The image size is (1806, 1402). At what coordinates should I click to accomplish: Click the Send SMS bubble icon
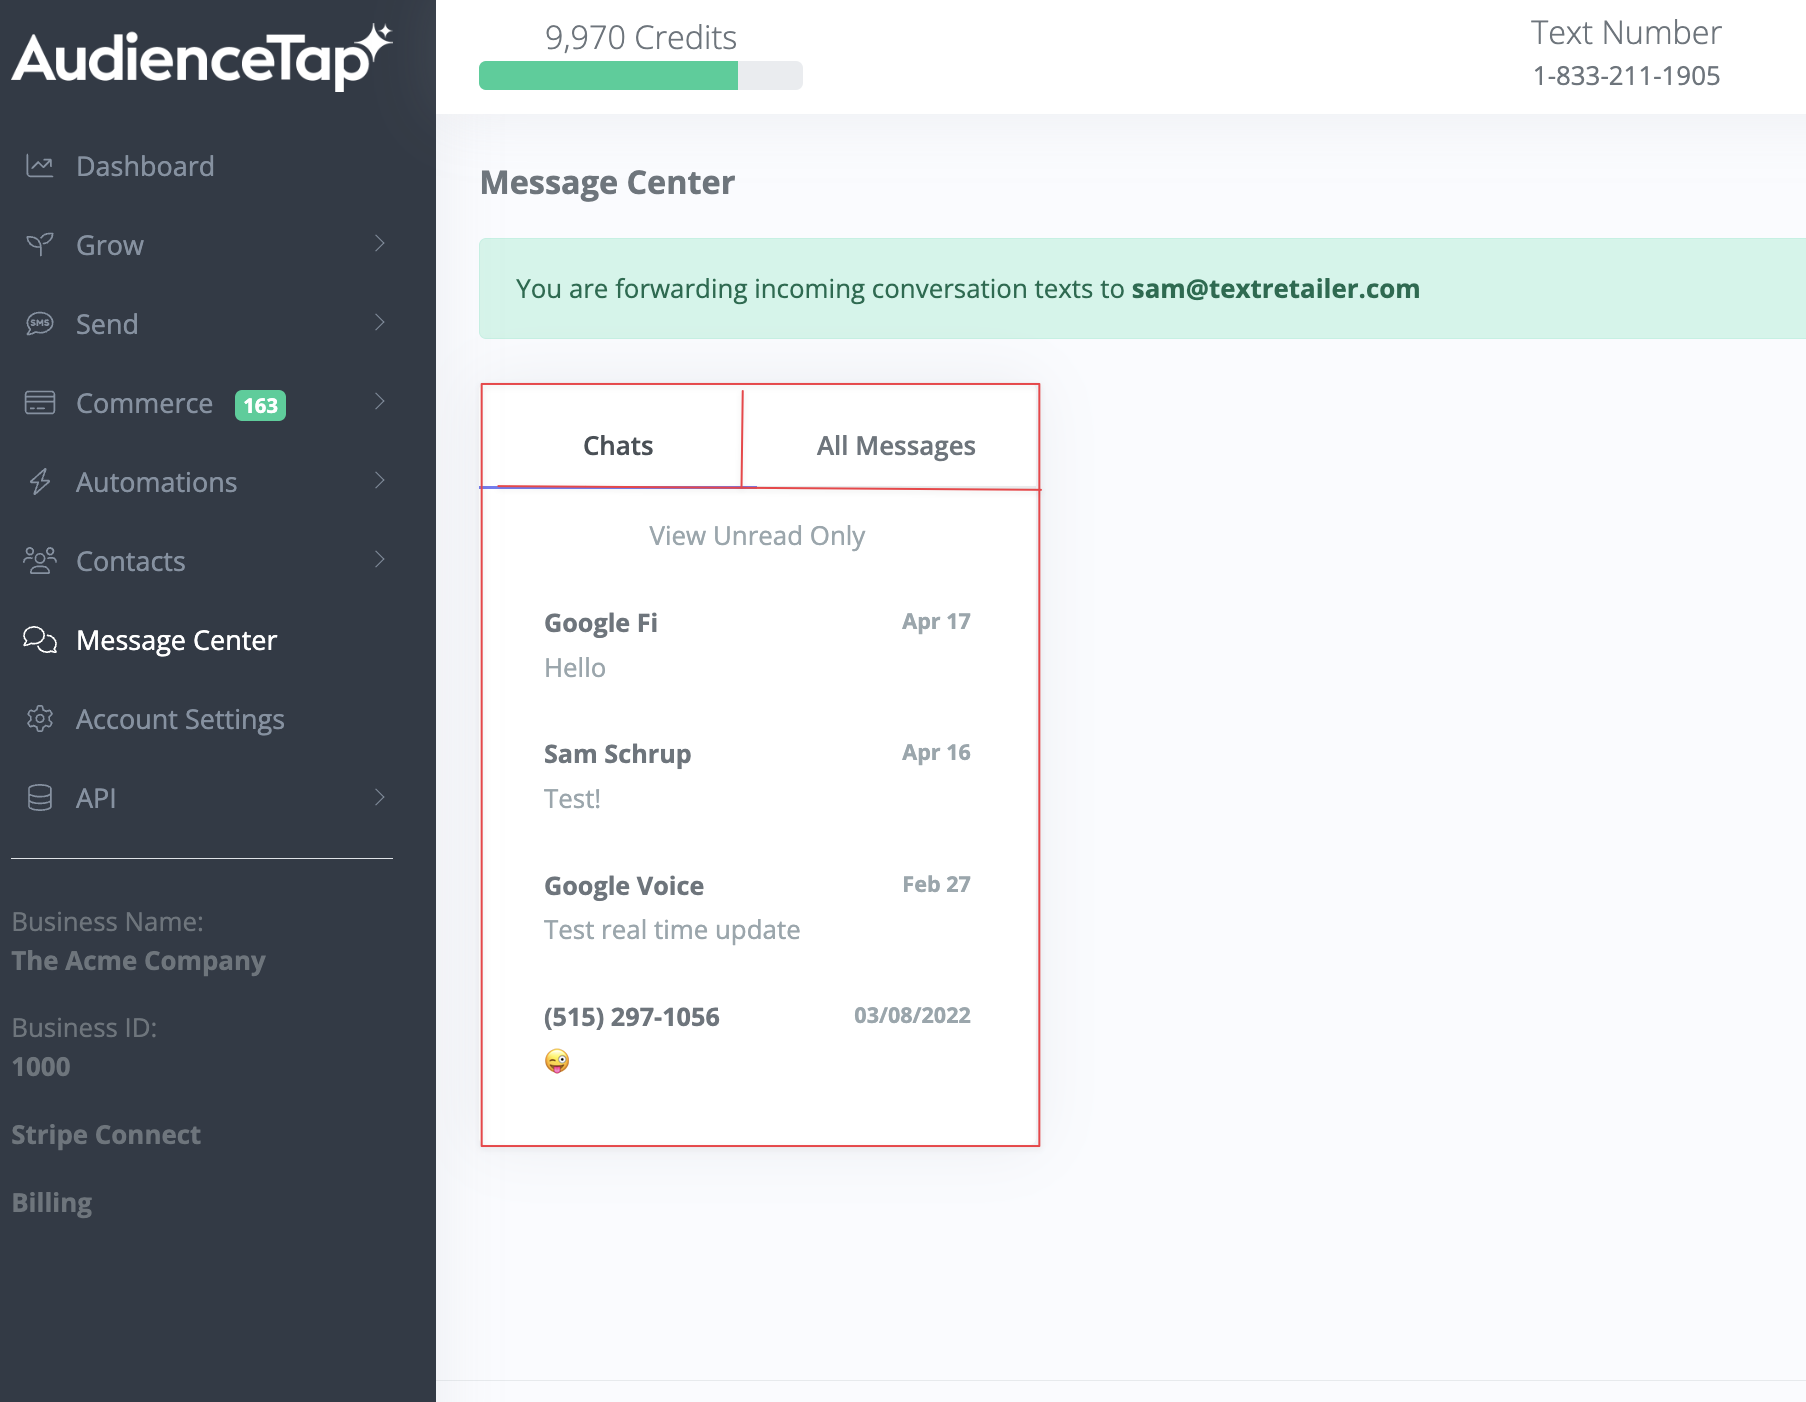39,323
